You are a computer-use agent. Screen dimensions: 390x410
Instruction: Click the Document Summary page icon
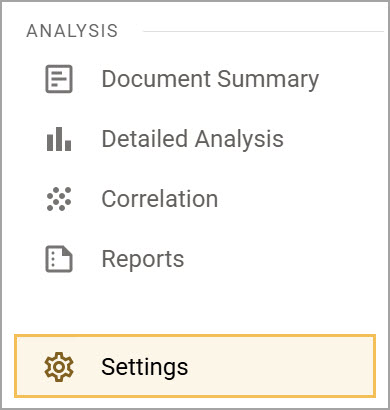pyautogui.click(x=59, y=79)
